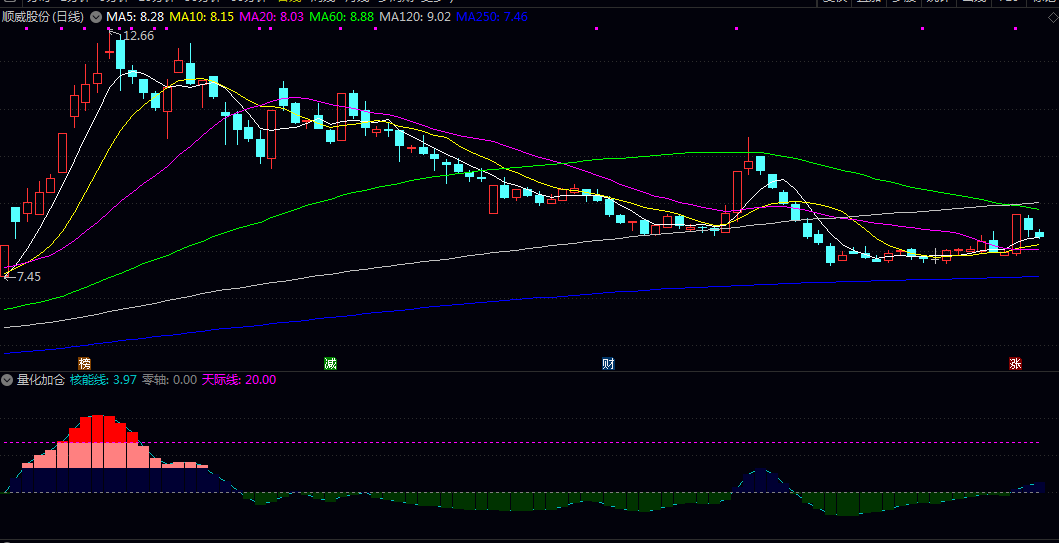This screenshot has height=543, width=1059.
Task: Click the 核能线 value label
Action: pyautogui.click(x=103, y=380)
